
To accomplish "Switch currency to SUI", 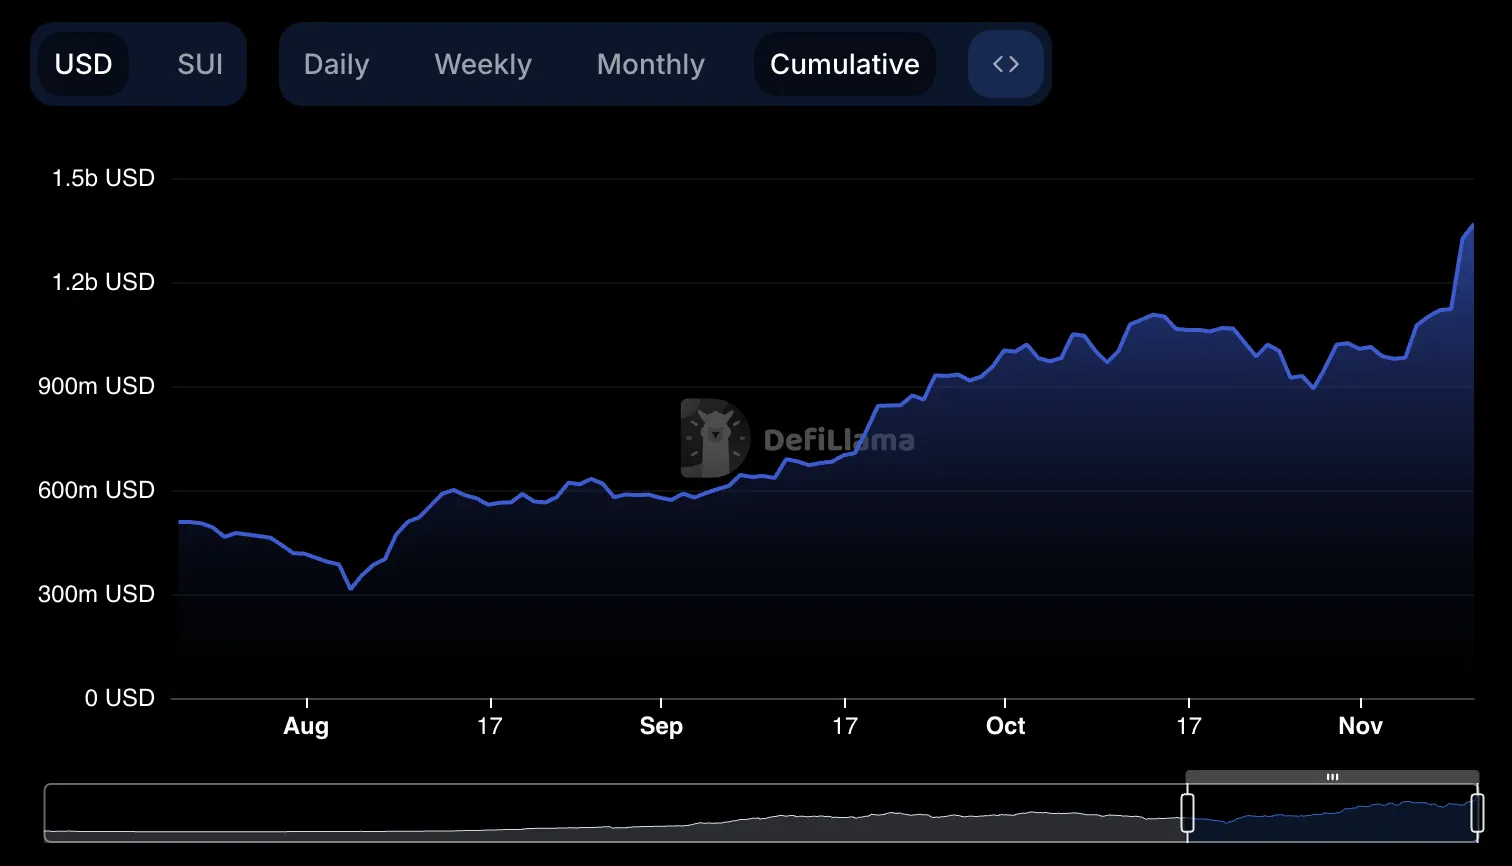I will point(200,64).
